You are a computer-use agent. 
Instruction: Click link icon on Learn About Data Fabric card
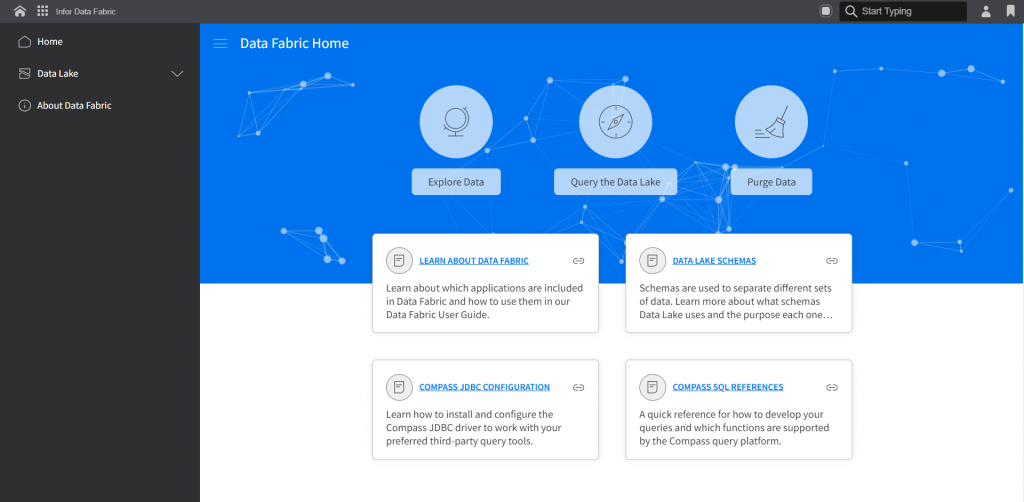coord(578,261)
